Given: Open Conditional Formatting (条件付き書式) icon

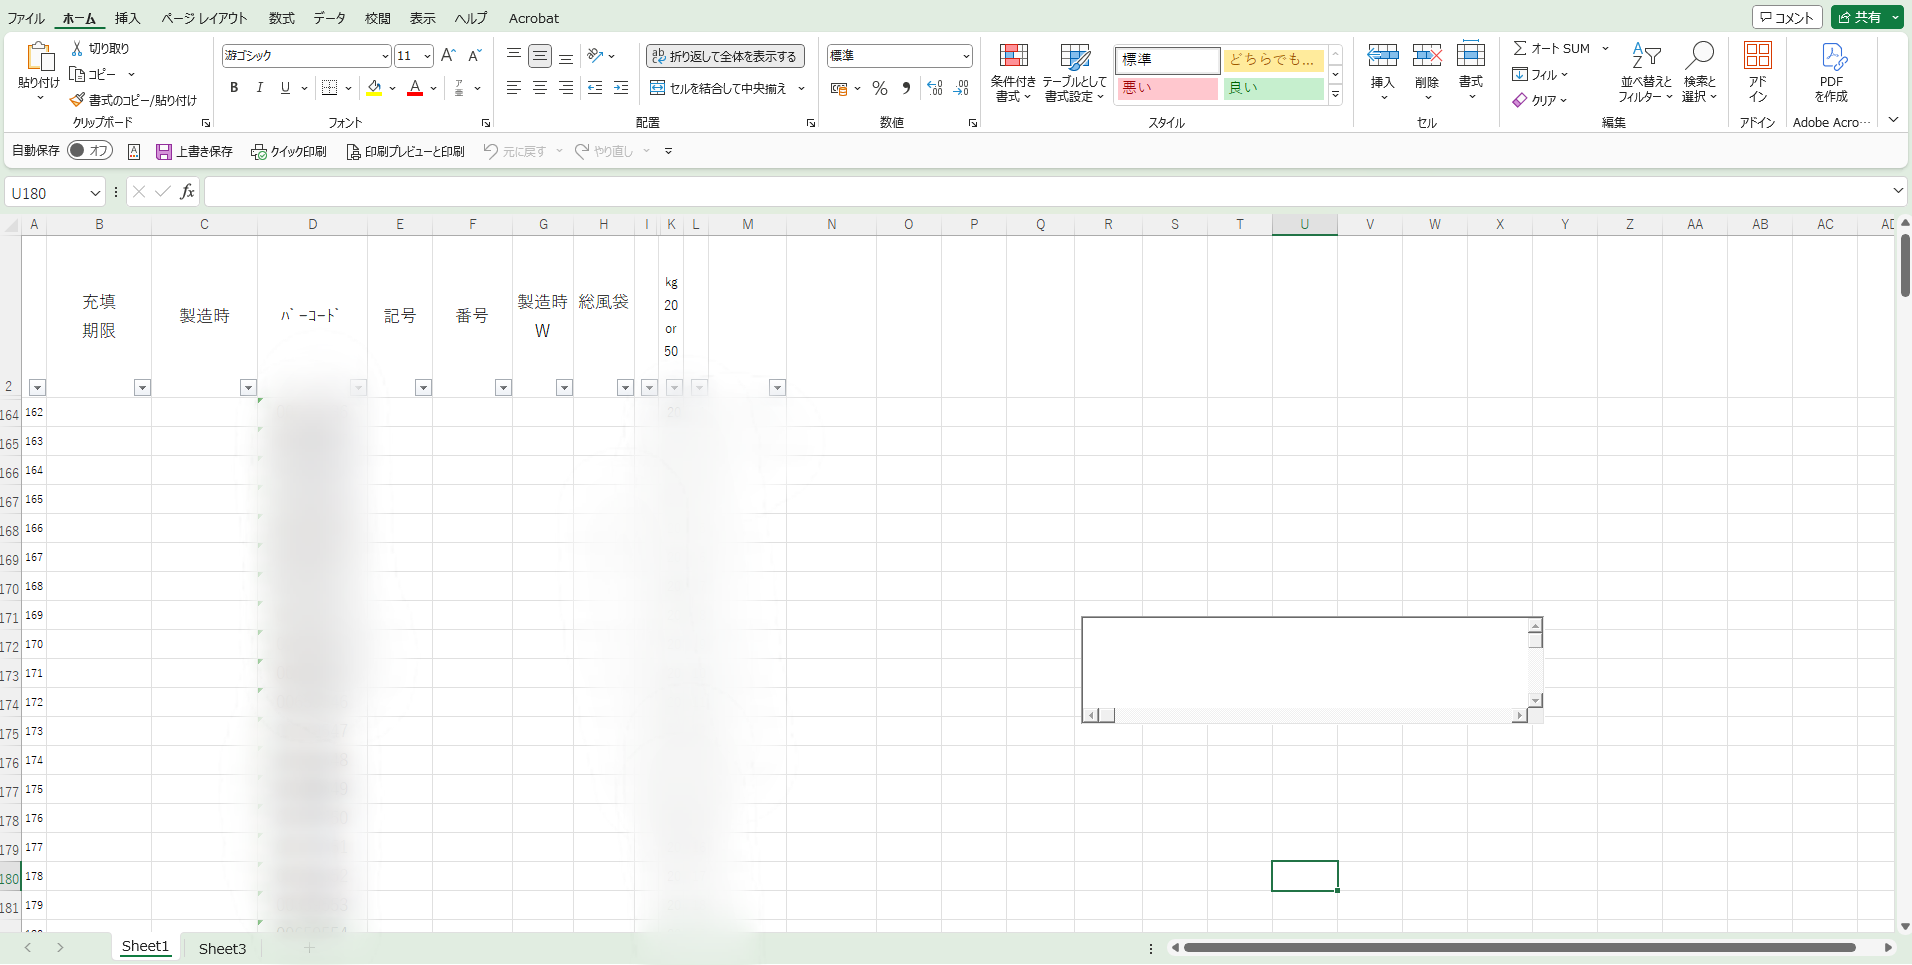Looking at the screenshot, I should (1013, 57).
